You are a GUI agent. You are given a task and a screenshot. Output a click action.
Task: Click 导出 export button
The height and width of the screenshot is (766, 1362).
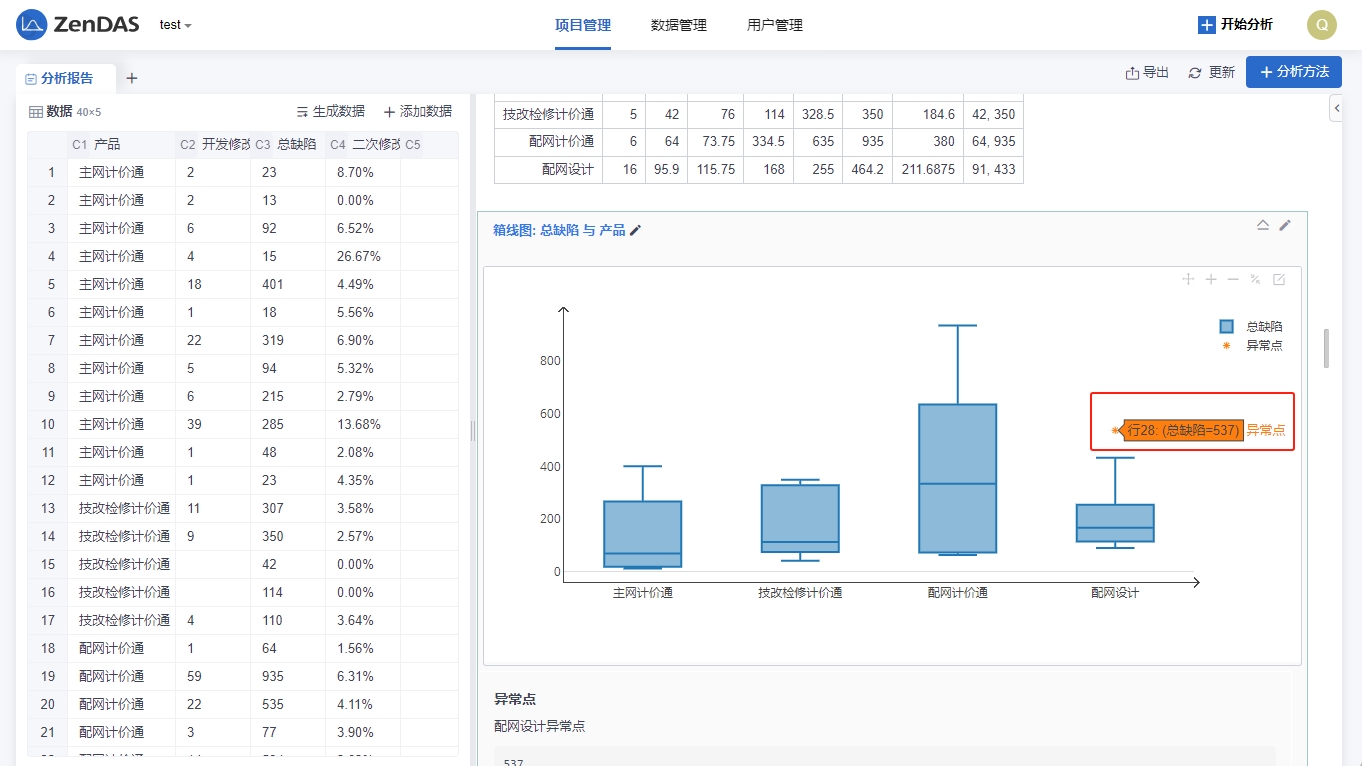(x=1147, y=72)
